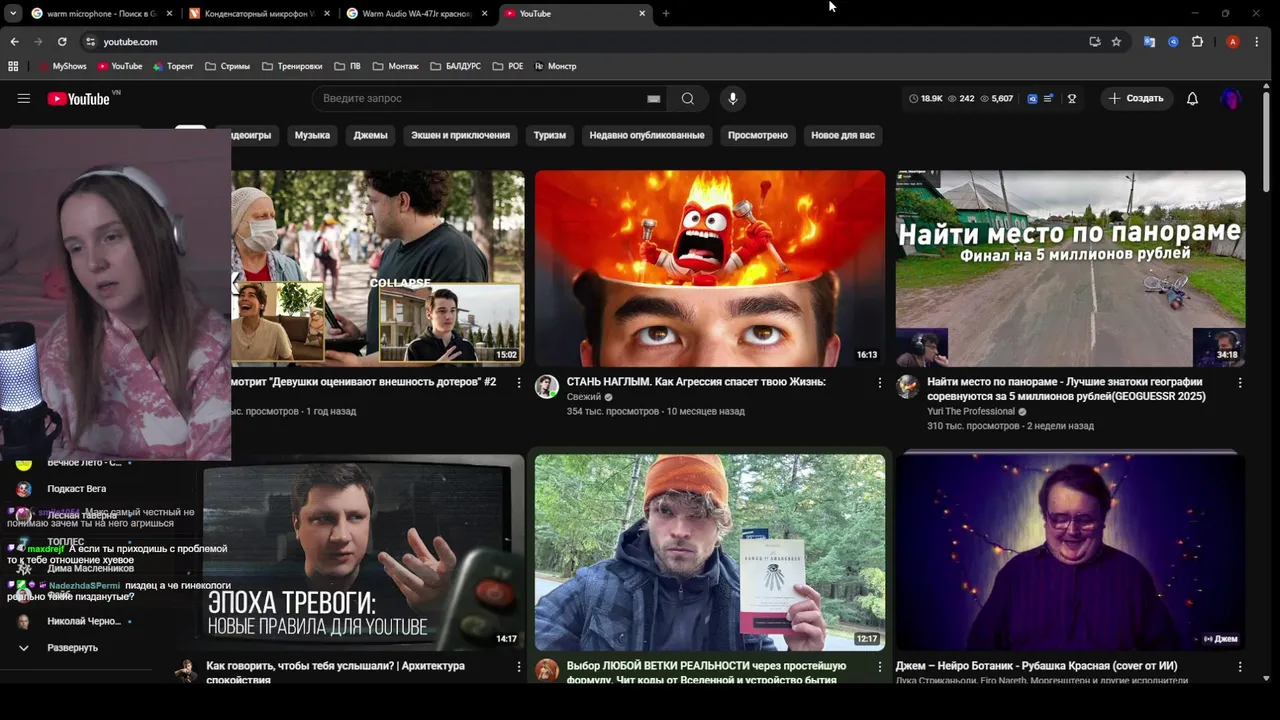The image size is (1280, 720).
Task: Open the 'Тренировки' bookmarks folder
Action: pos(292,66)
